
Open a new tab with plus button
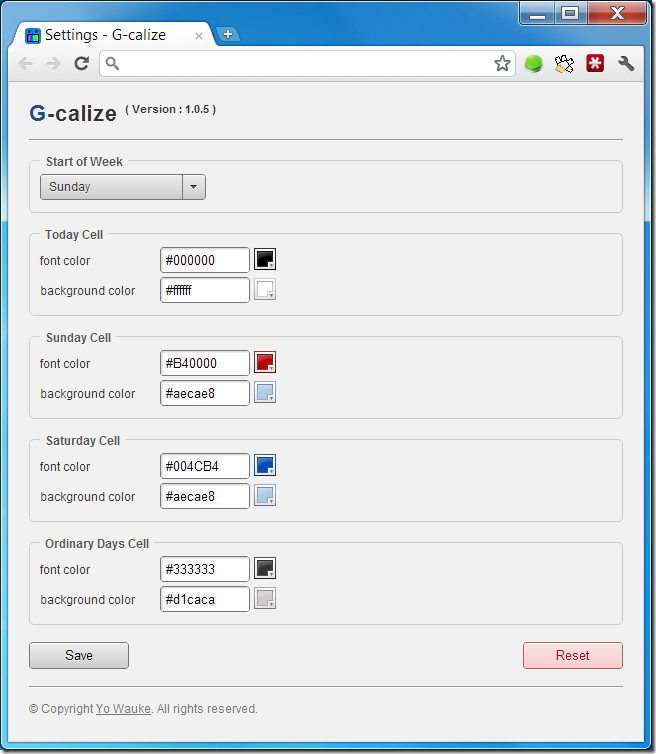point(228,34)
